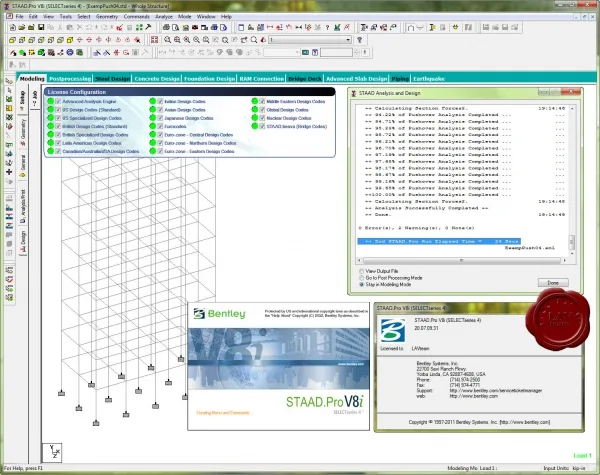The height and width of the screenshot is (475, 600).
Task: Click the axis orientation icon in model view
Action: point(52,452)
